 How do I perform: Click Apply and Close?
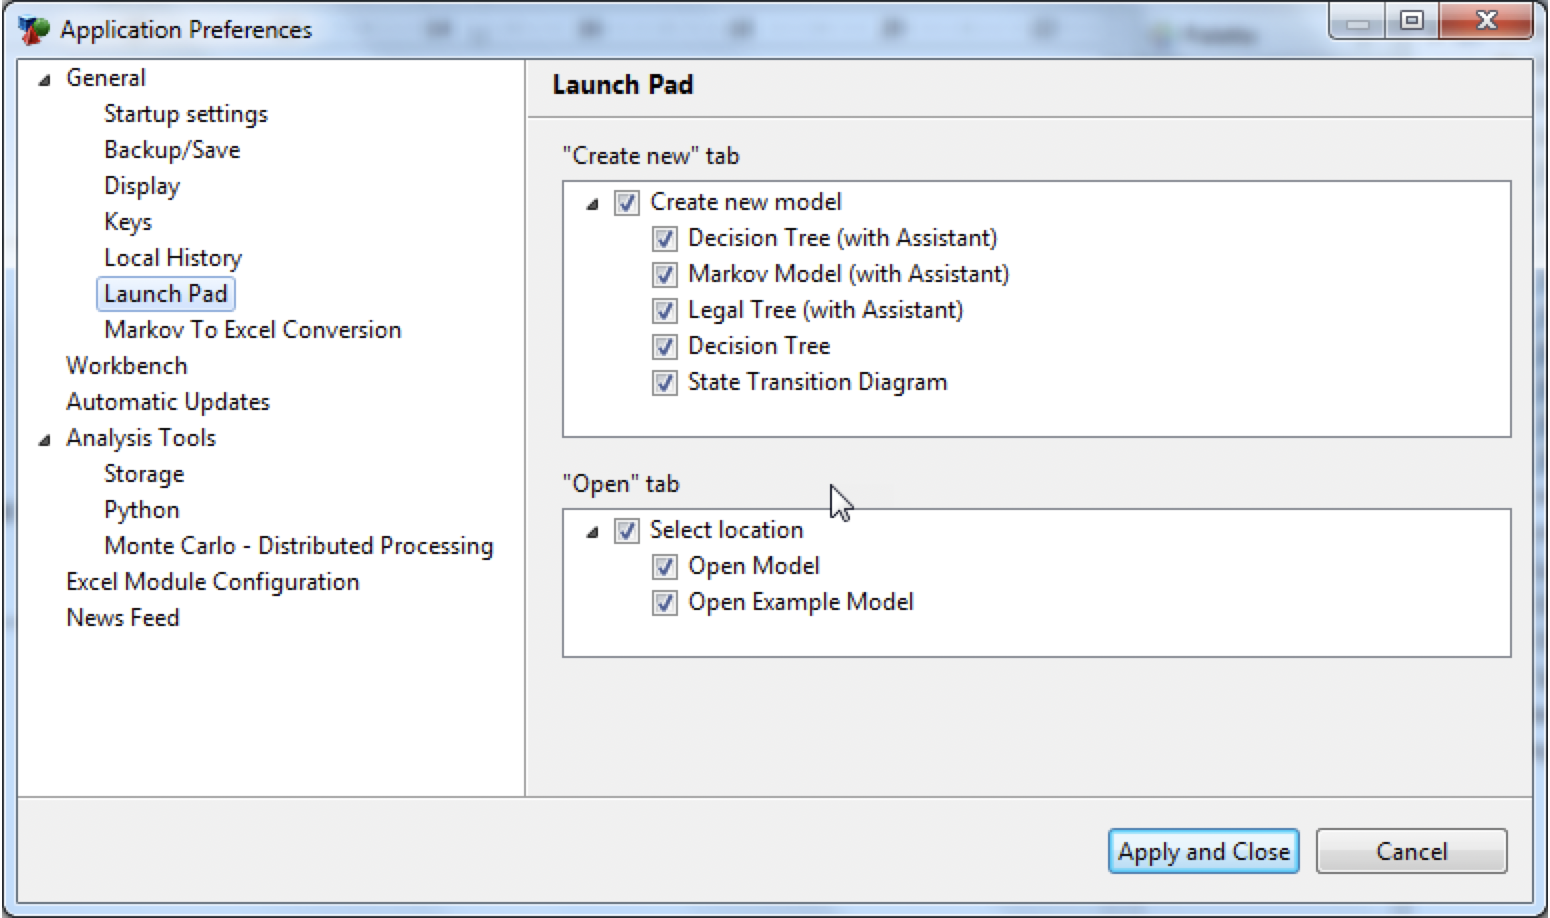tap(1202, 851)
